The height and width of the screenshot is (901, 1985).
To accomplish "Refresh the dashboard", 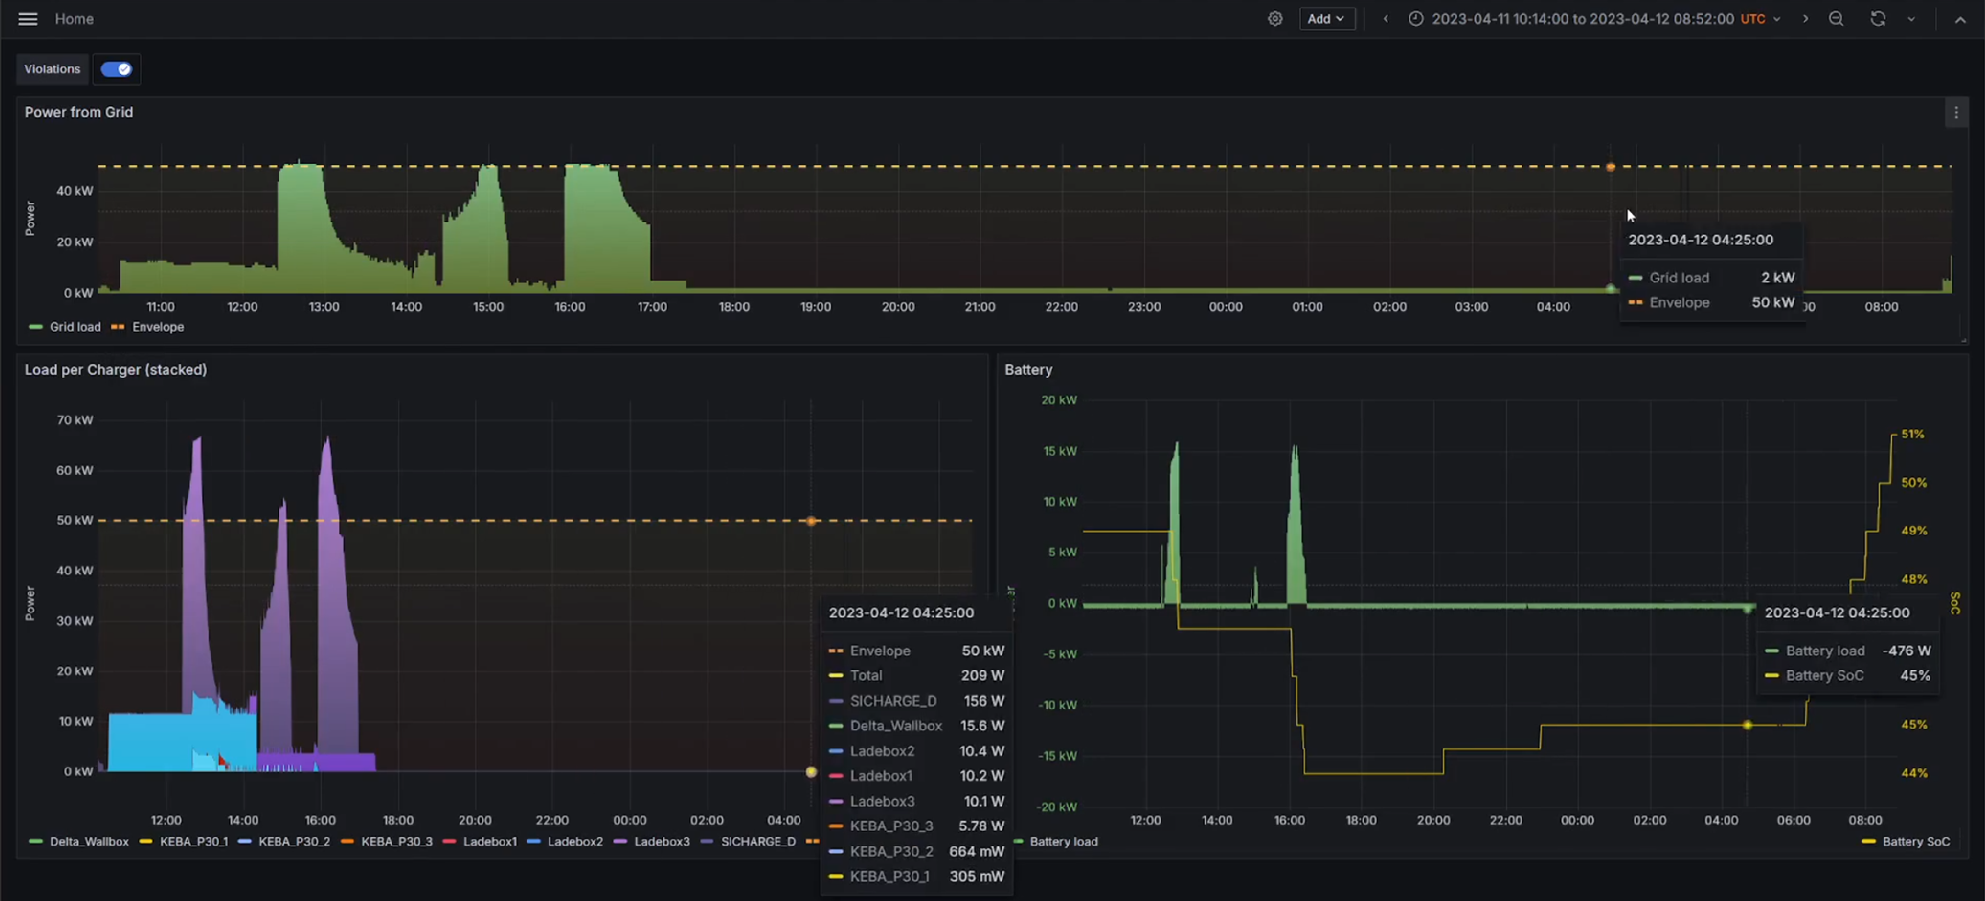I will (x=1878, y=19).
